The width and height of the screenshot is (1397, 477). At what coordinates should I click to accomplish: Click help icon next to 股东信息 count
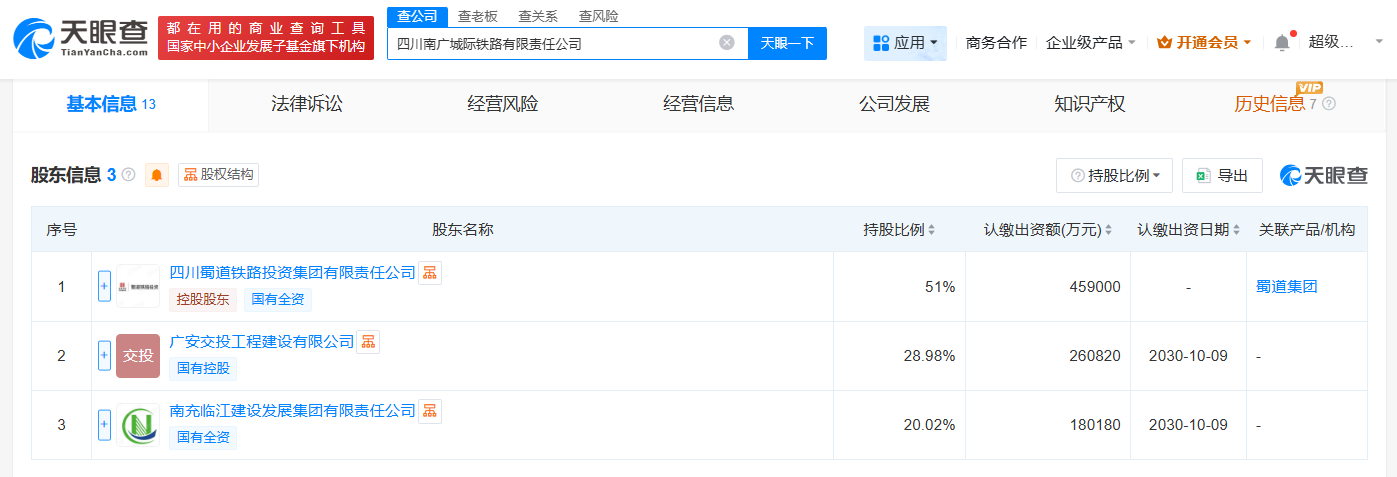click(128, 175)
